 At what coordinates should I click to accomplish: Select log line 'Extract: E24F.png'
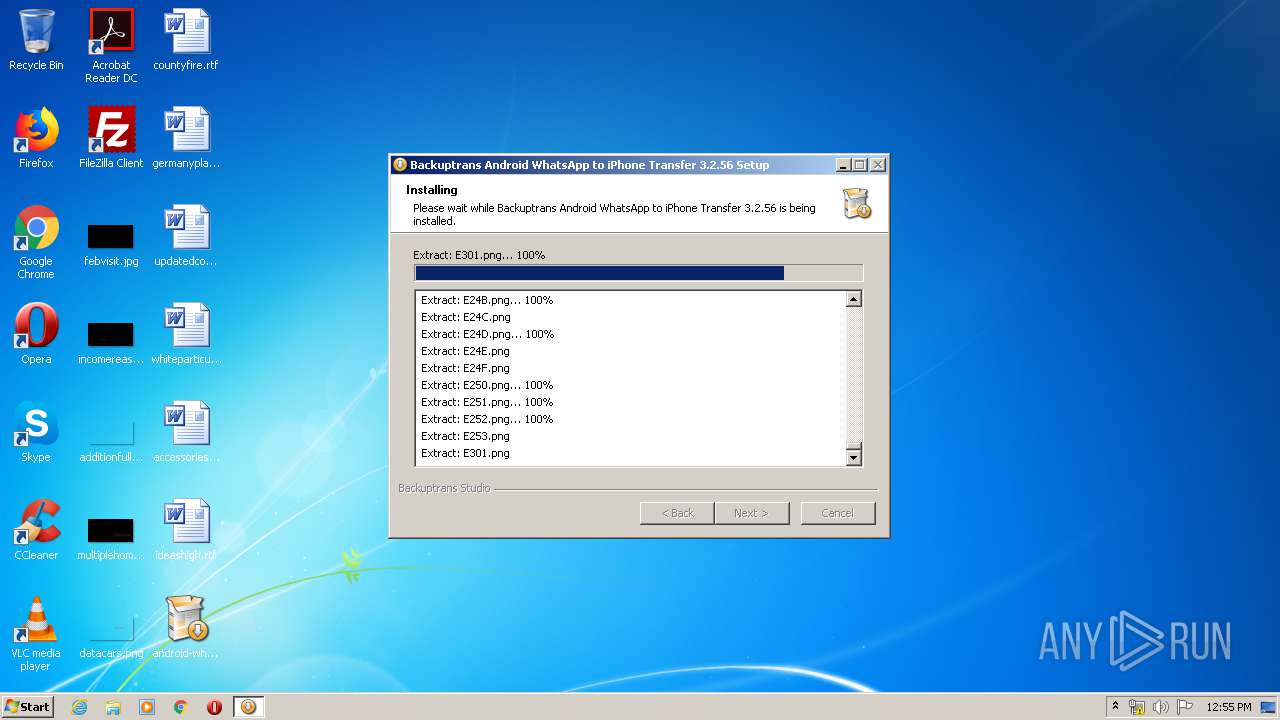(465, 368)
